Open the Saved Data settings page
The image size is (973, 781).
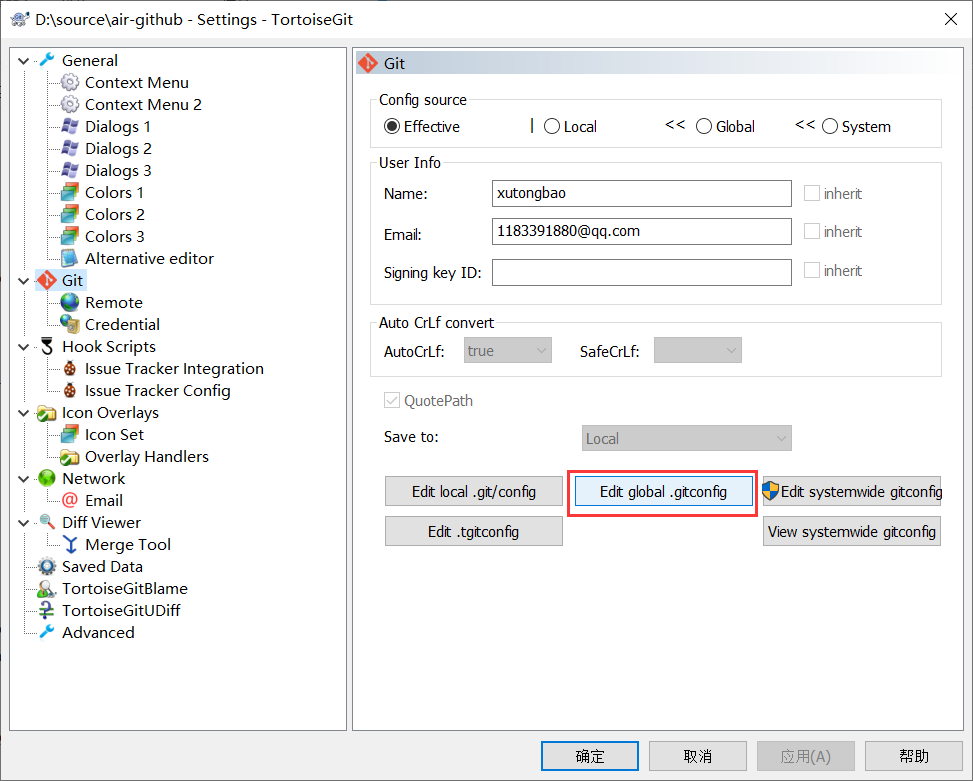[x=102, y=566]
